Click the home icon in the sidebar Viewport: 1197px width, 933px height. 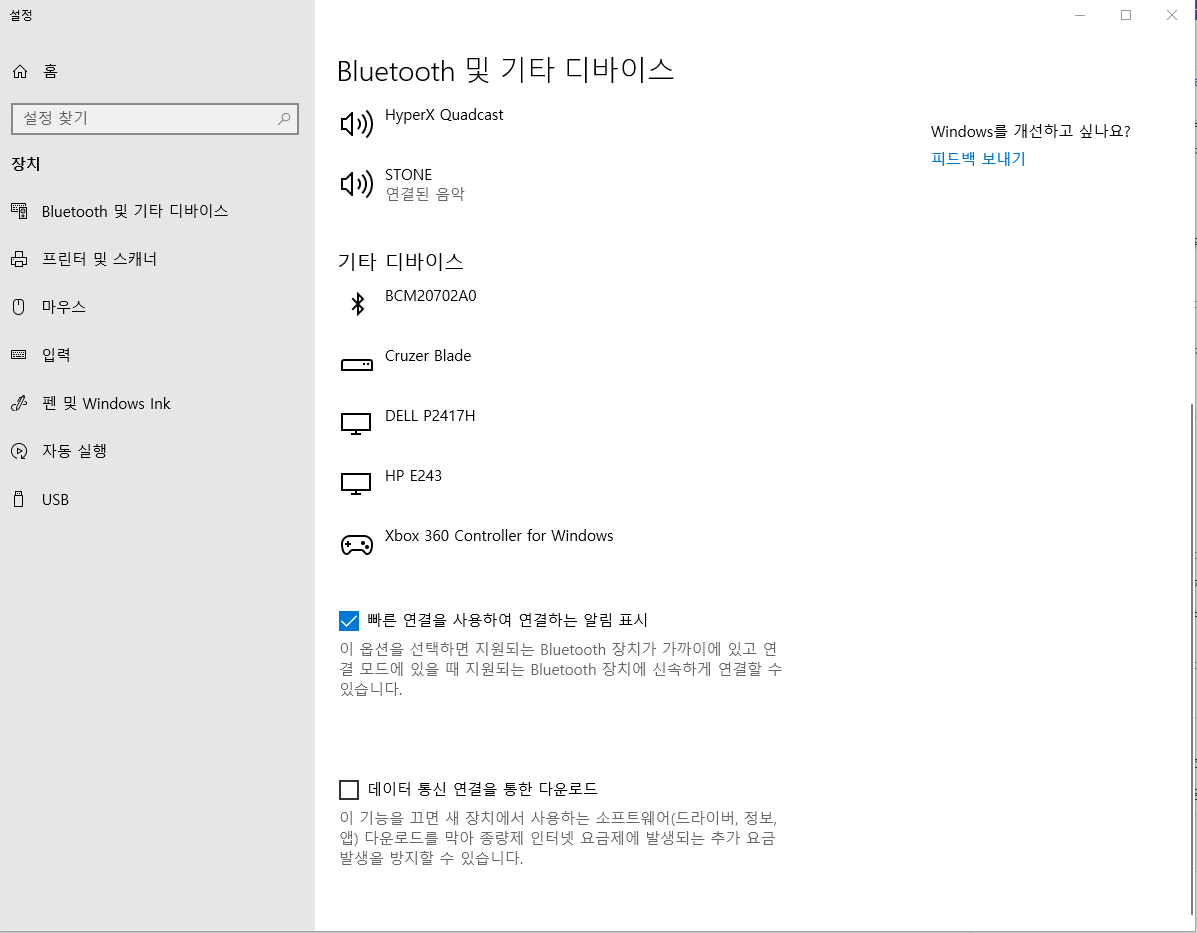(20, 72)
